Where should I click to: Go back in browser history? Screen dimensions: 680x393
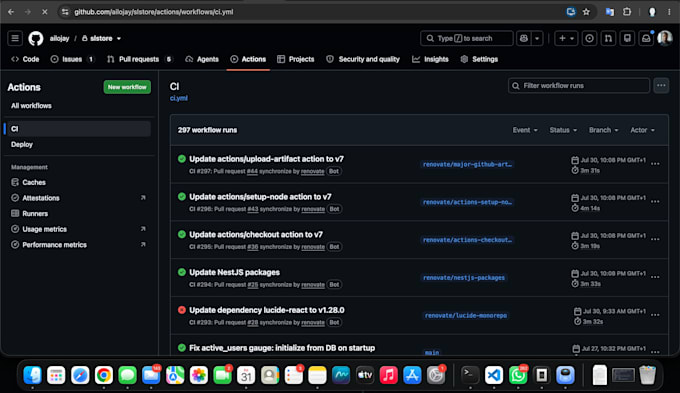pos(11,12)
